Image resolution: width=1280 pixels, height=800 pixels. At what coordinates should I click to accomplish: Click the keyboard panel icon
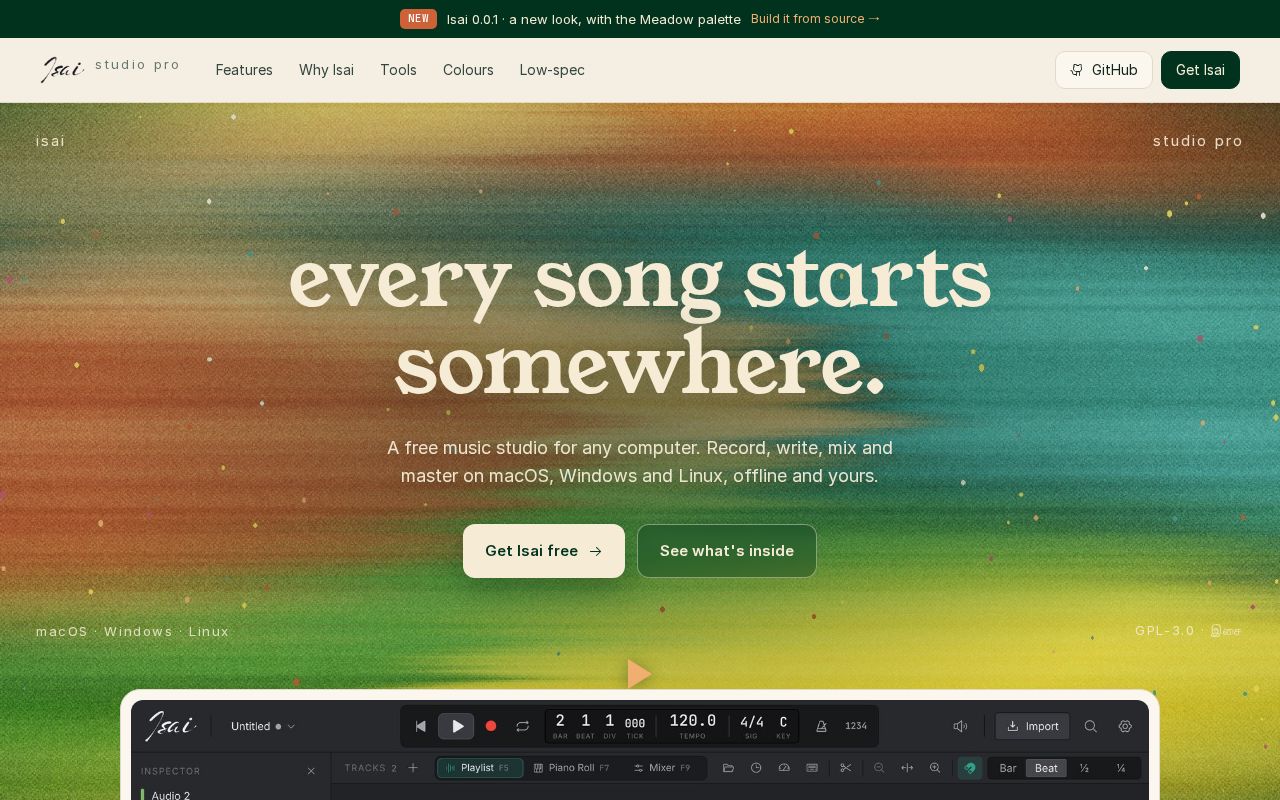coord(812,768)
